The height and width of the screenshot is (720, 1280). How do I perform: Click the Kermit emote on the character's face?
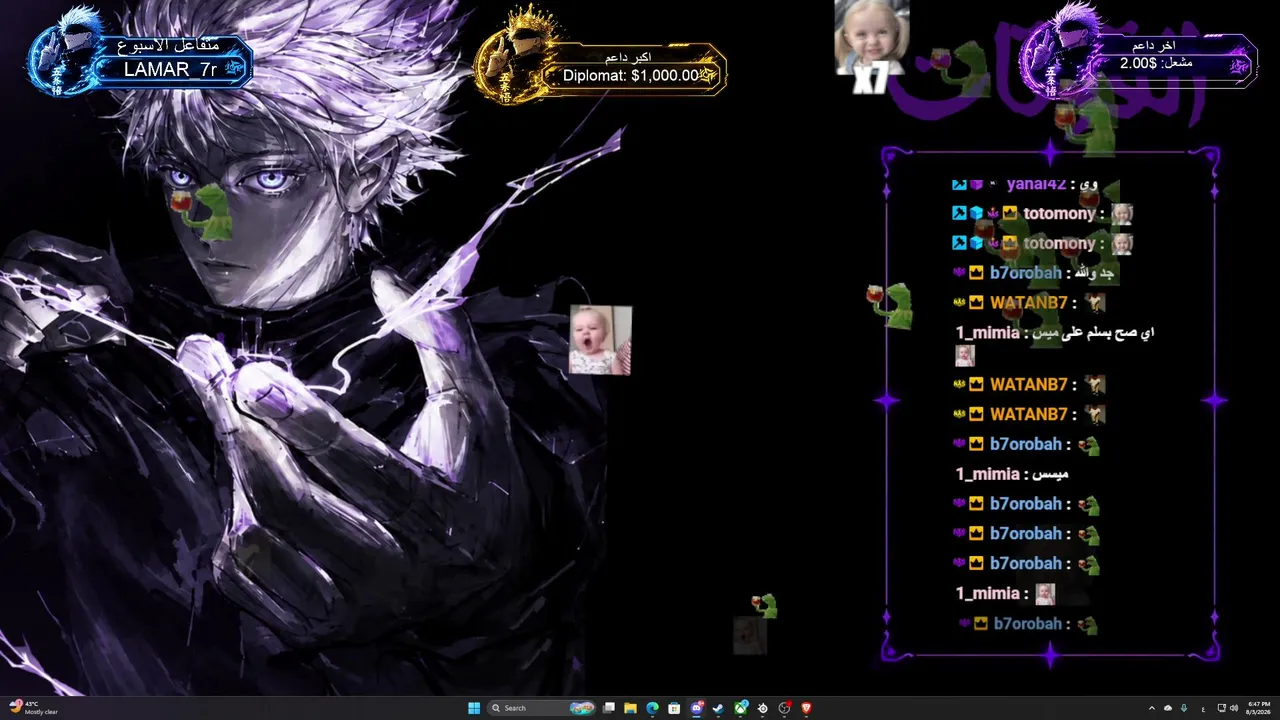(203, 210)
